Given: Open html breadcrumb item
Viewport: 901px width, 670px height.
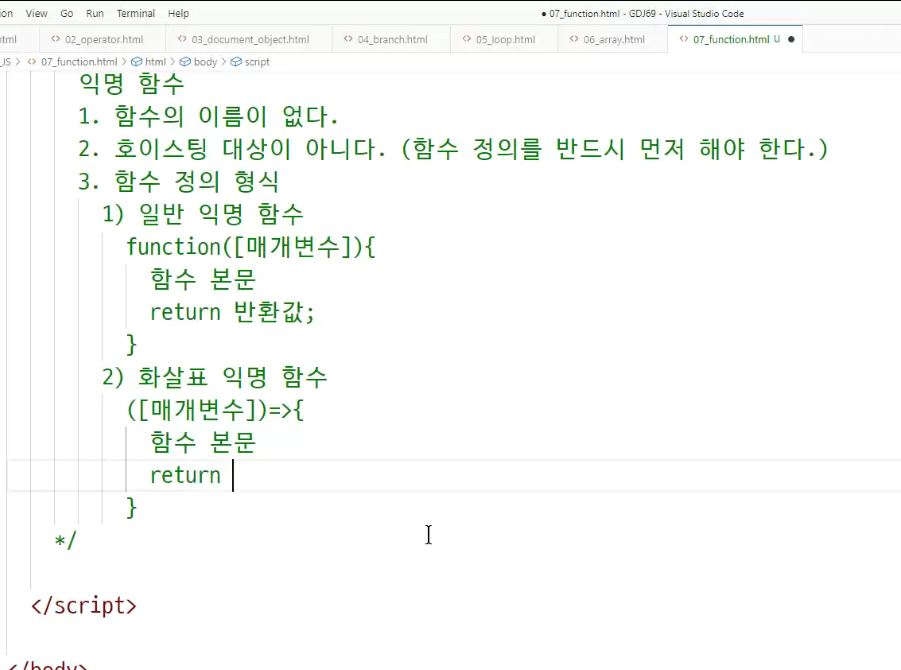Looking at the screenshot, I should tap(155, 61).
